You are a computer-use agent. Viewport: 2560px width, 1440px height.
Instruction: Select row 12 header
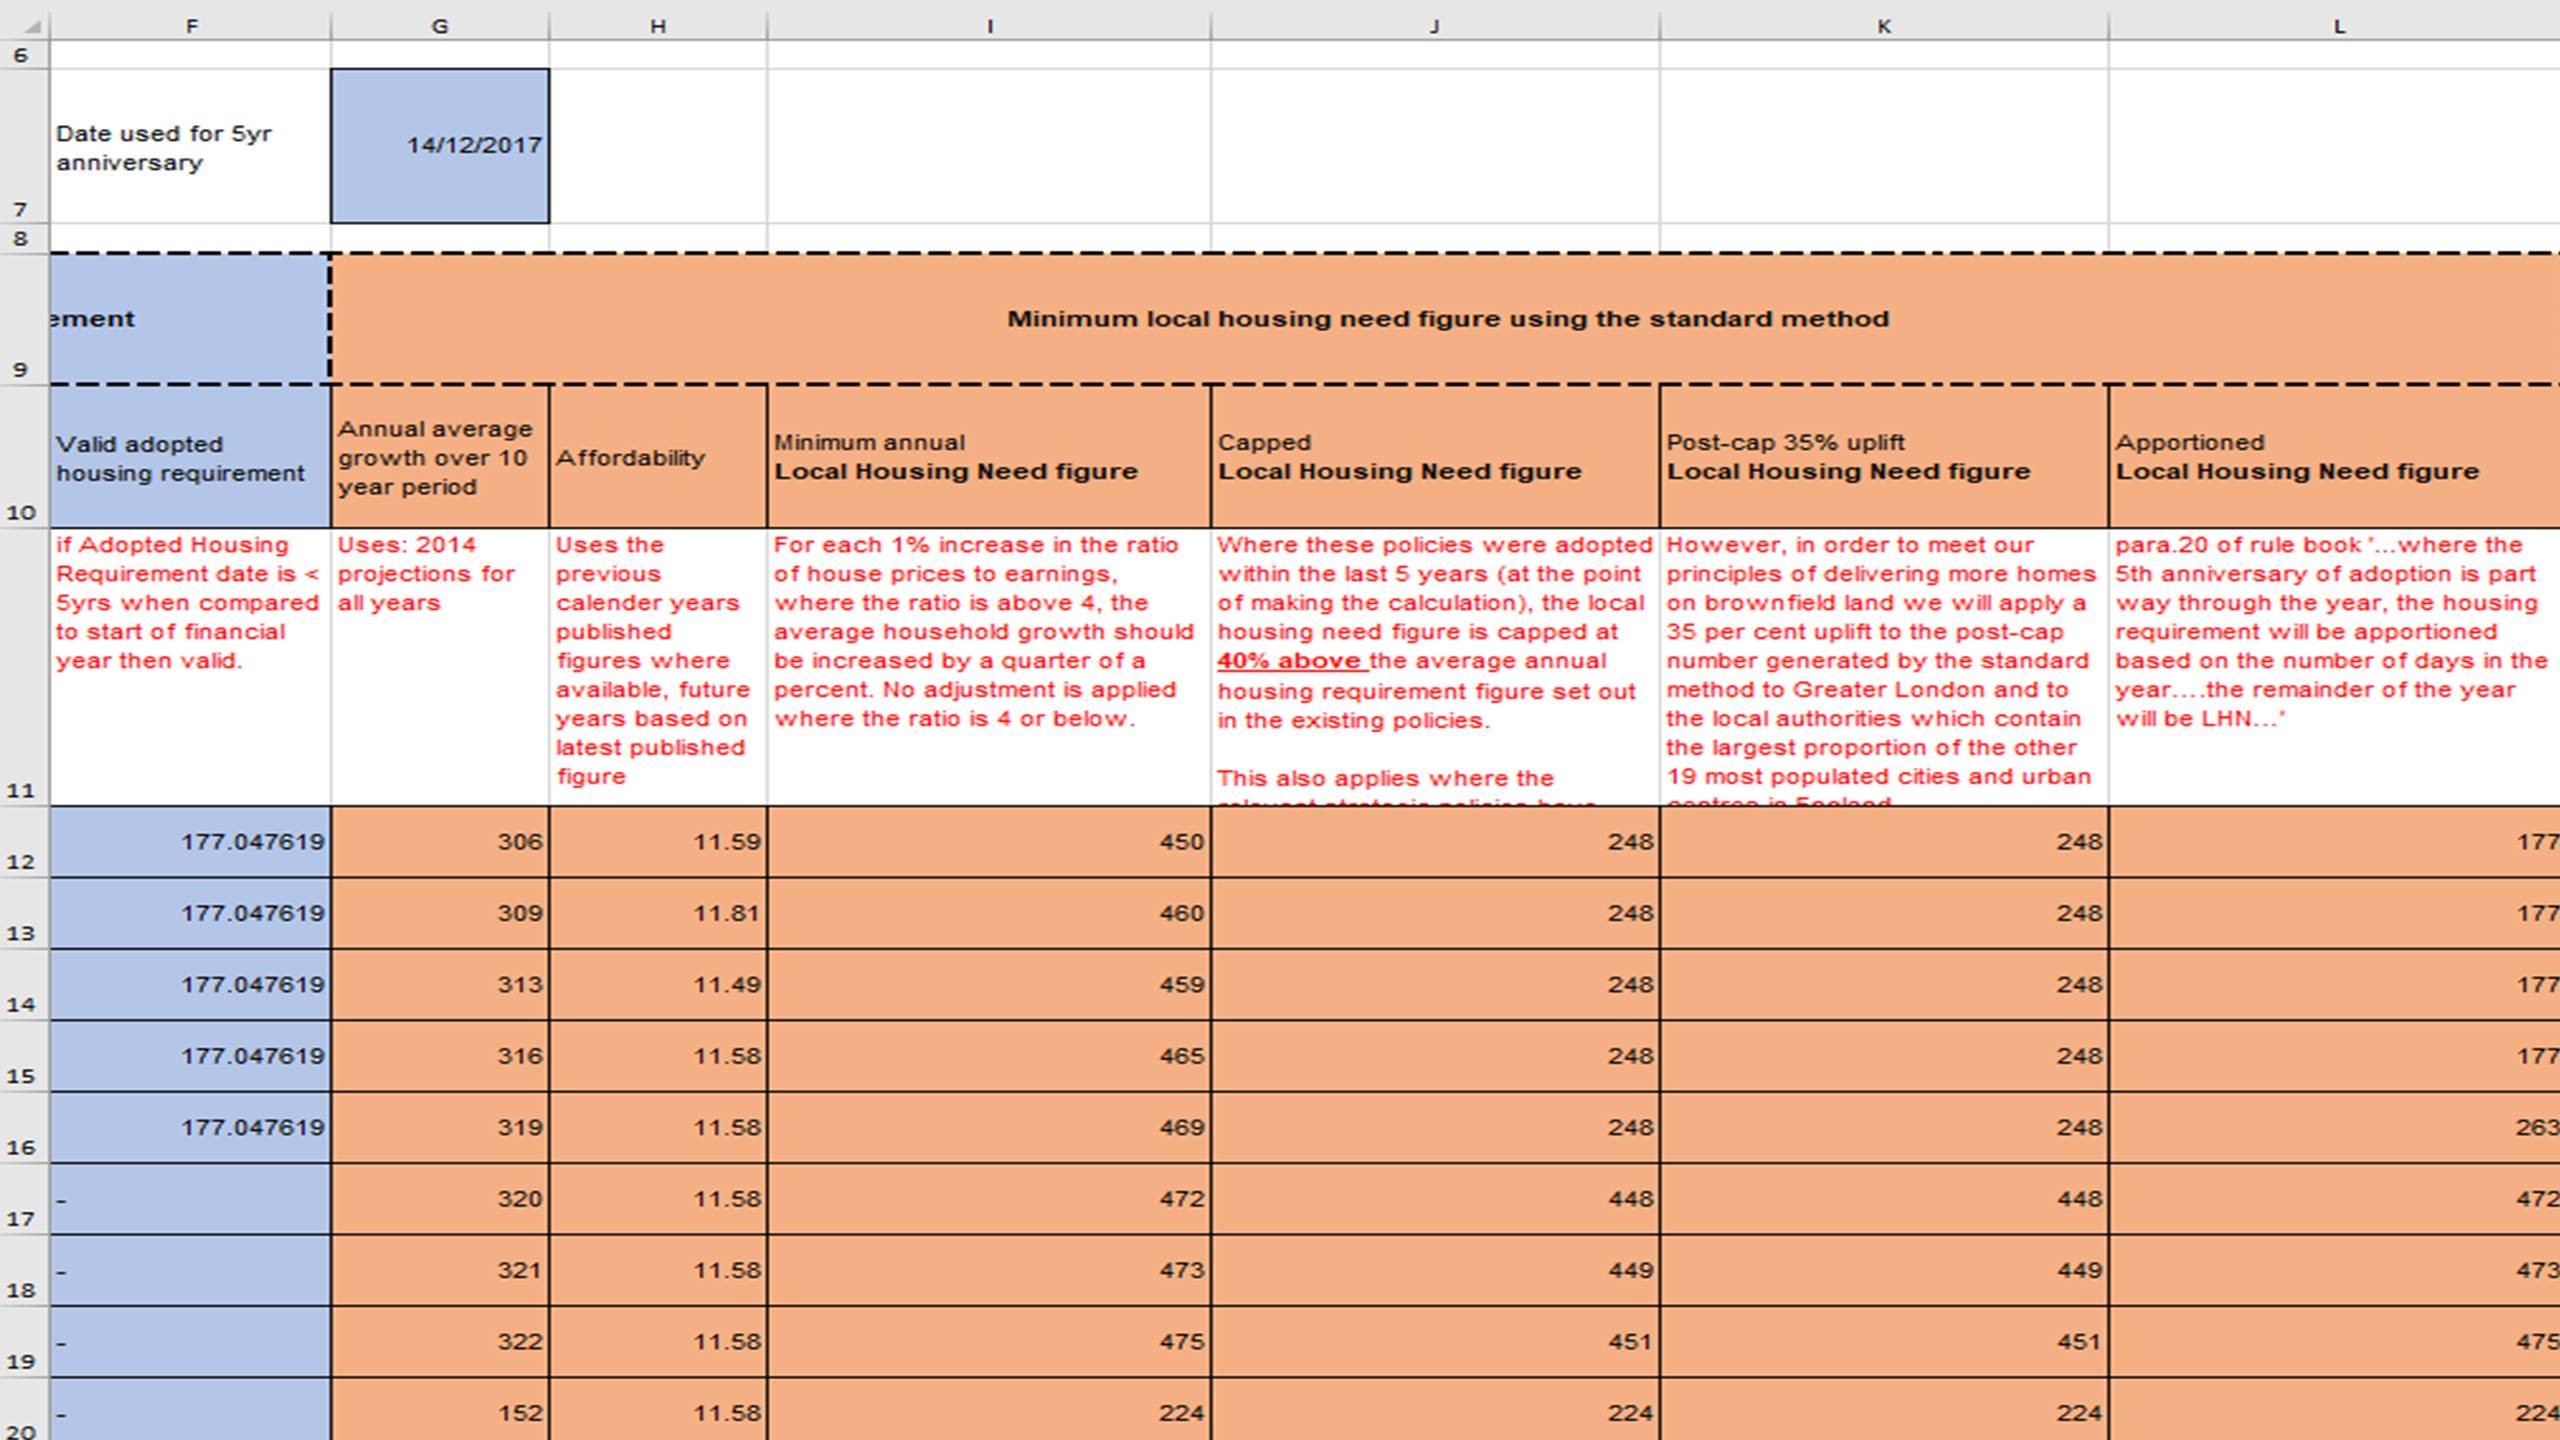[x=24, y=842]
